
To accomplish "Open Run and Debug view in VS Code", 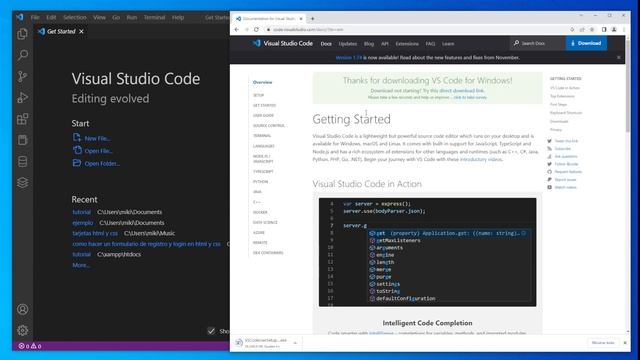I will pos(22,98).
